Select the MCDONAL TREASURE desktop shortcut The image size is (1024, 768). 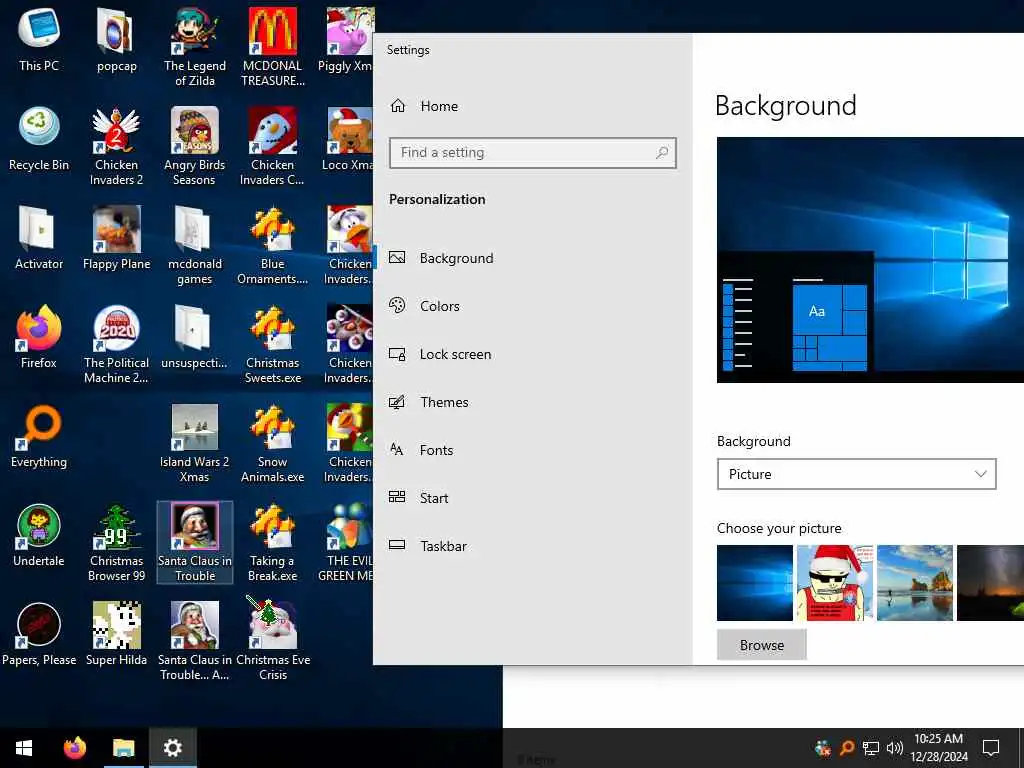pos(273,47)
